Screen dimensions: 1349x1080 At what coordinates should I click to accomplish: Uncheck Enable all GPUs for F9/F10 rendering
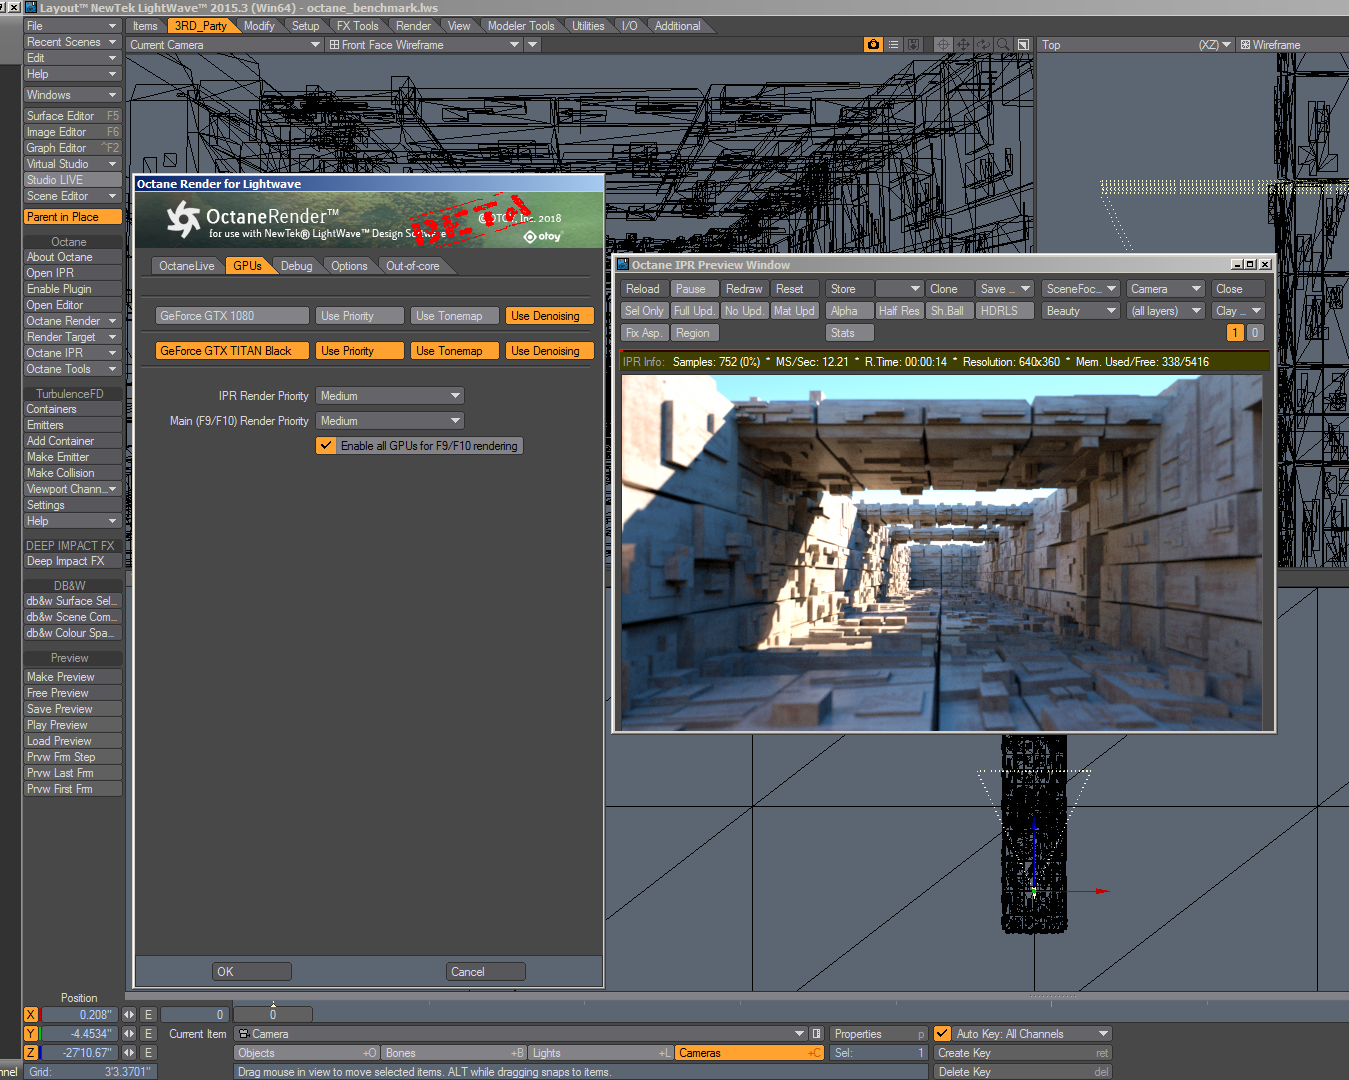coord(326,446)
